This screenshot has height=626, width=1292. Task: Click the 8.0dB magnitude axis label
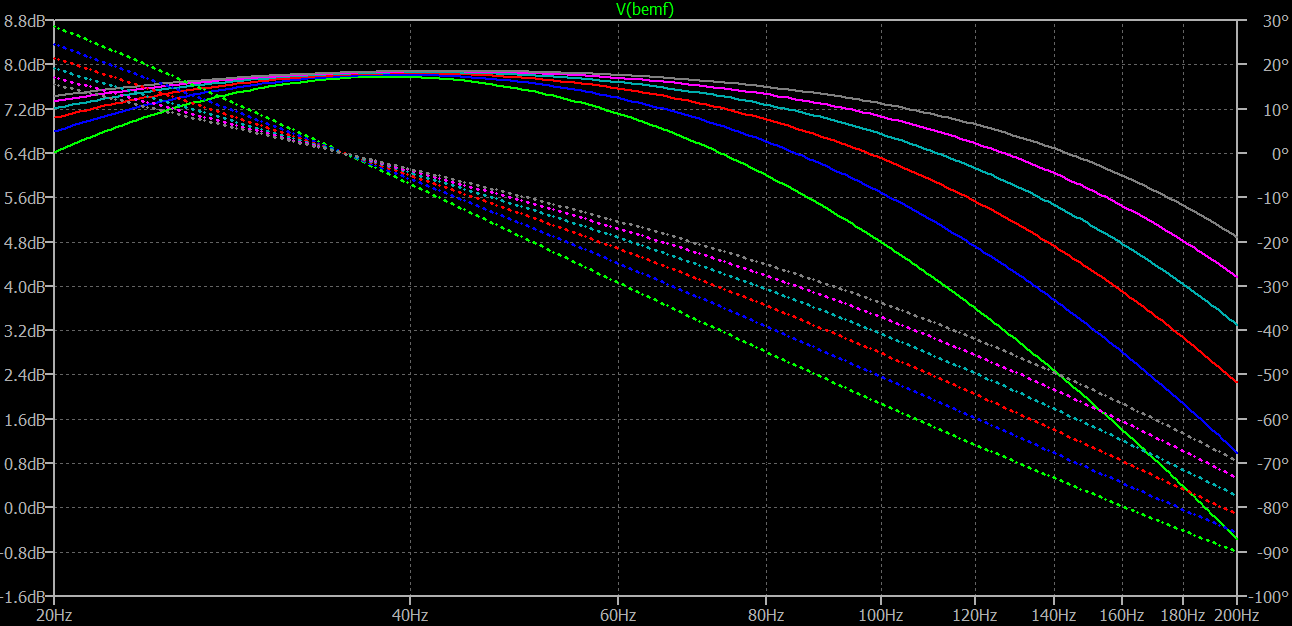point(27,64)
